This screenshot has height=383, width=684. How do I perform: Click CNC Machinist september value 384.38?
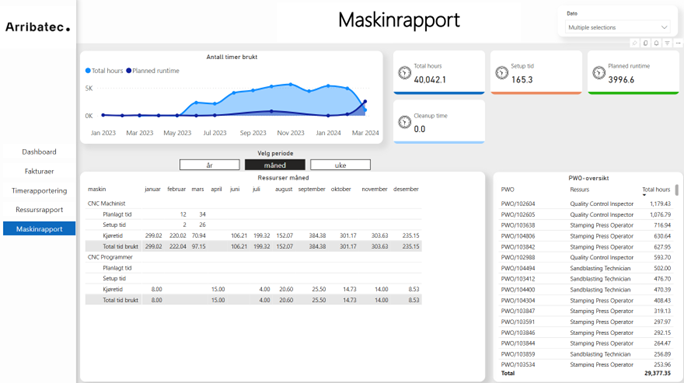click(317, 236)
